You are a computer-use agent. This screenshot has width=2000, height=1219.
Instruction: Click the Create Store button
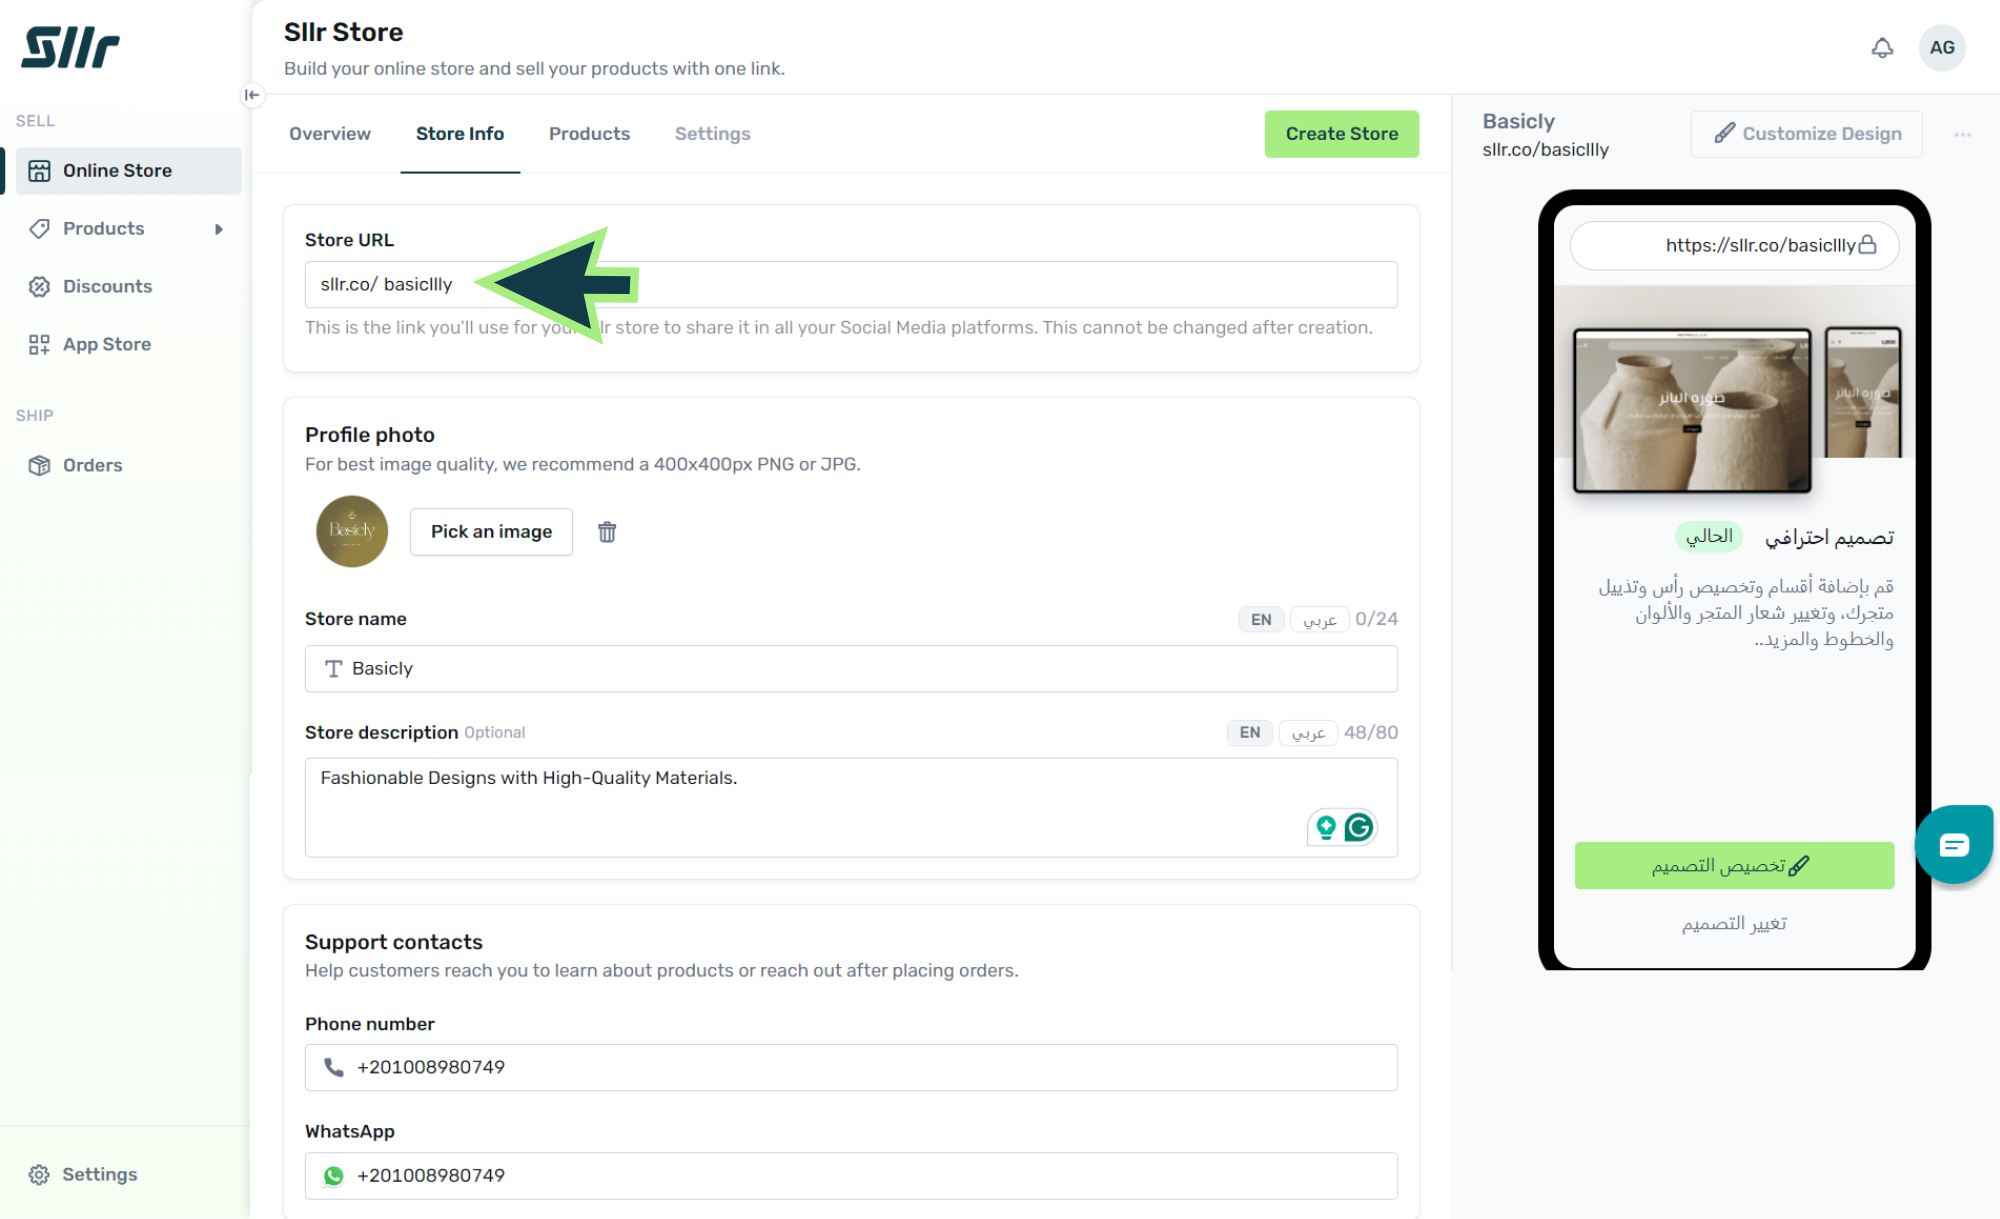coord(1341,134)
